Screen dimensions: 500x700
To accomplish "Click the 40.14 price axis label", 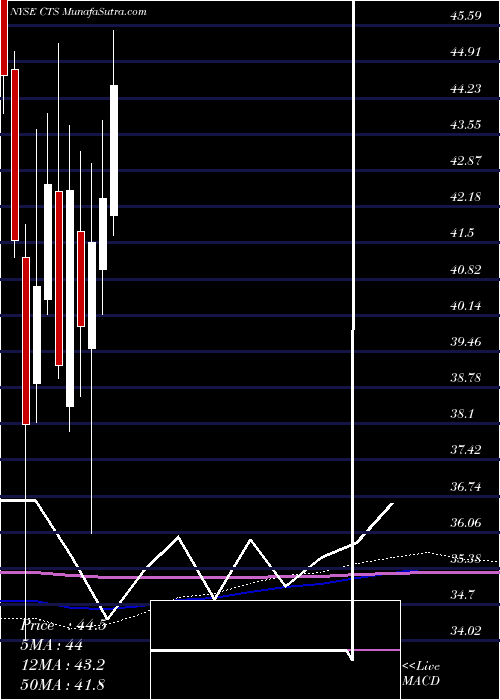I will tap(466, 305).
